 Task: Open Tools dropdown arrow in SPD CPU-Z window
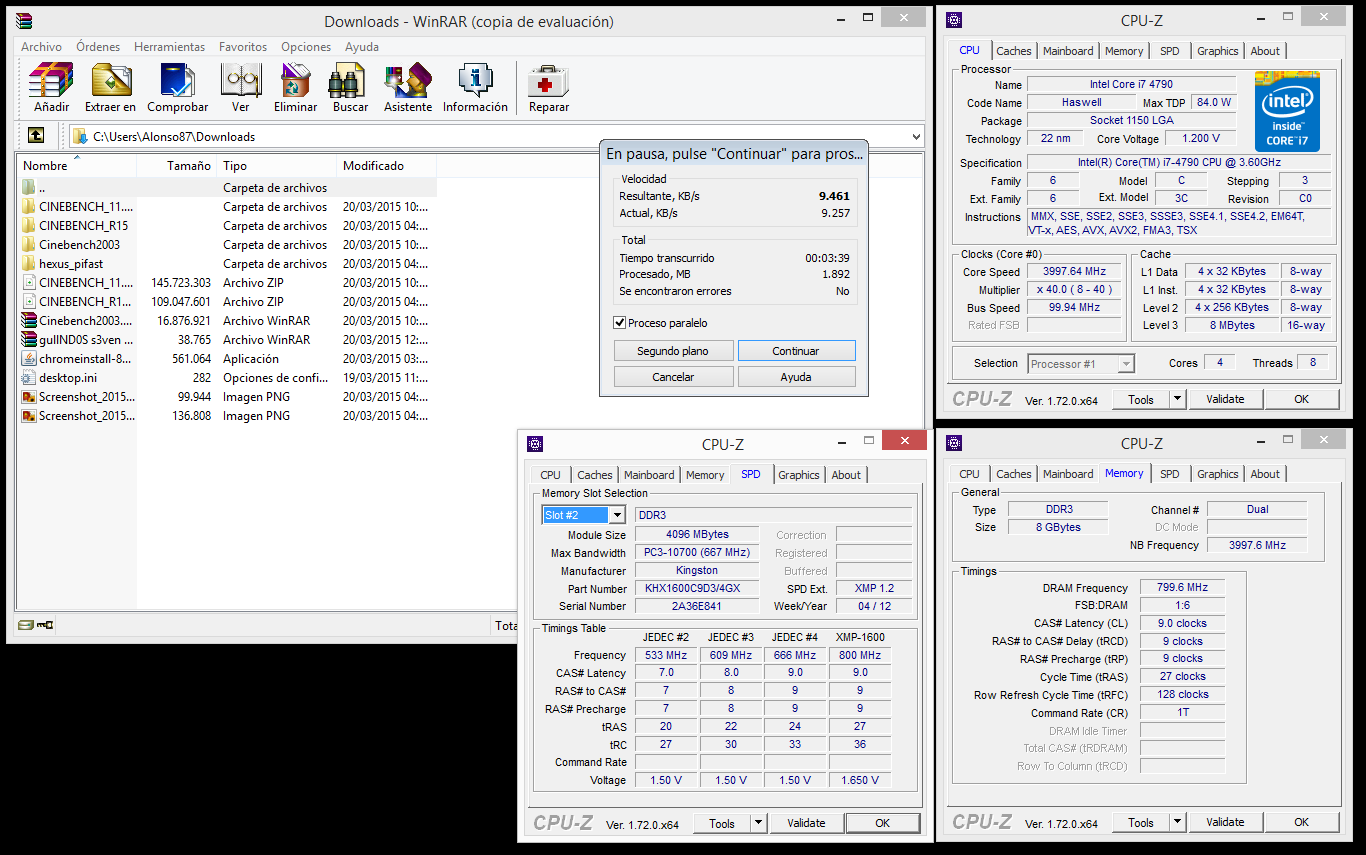[x=758, y=823]
